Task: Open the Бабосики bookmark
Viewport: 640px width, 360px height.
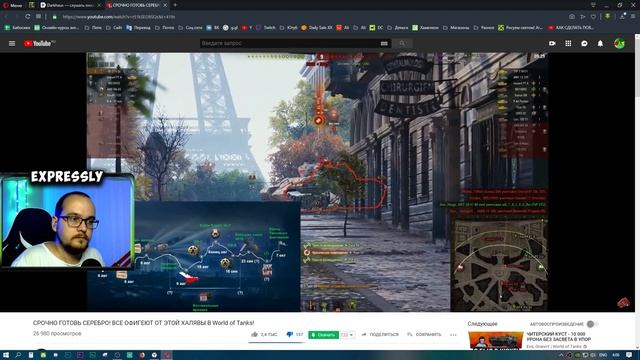Action: tap(17, 28)
